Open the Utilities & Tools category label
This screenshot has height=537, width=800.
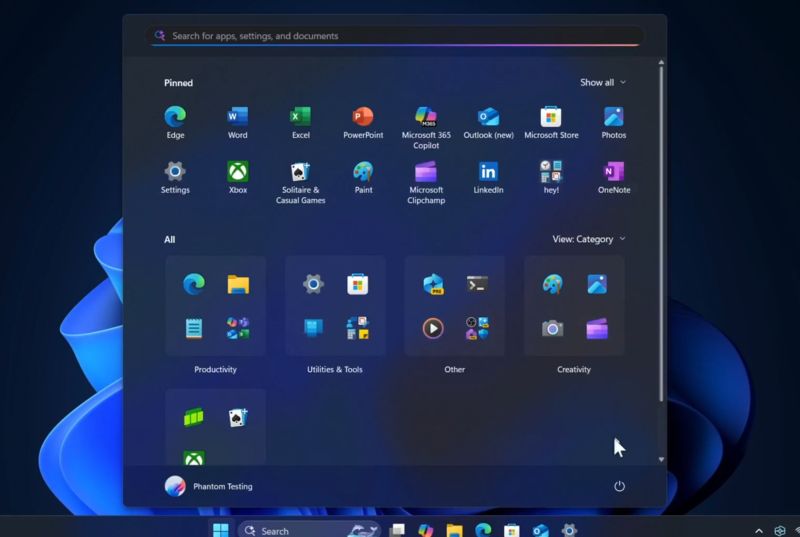click(335, 369)
